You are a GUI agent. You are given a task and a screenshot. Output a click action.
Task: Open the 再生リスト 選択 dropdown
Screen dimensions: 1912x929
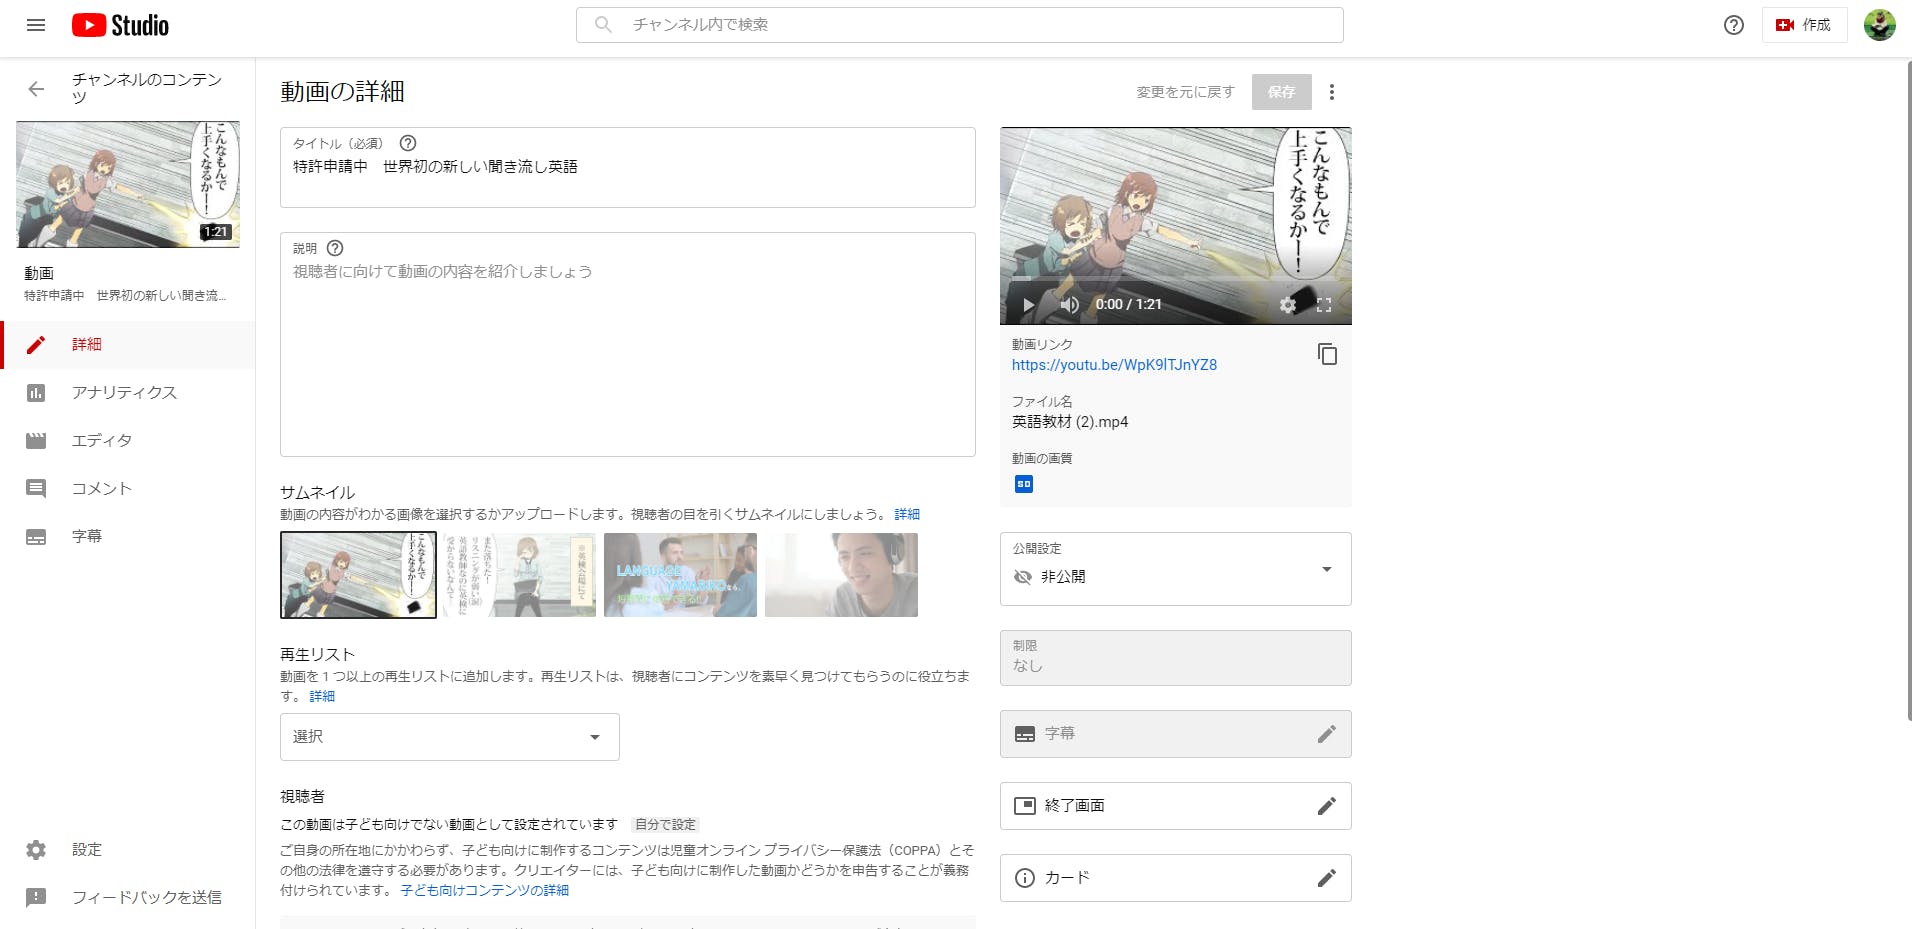point(450,737)
